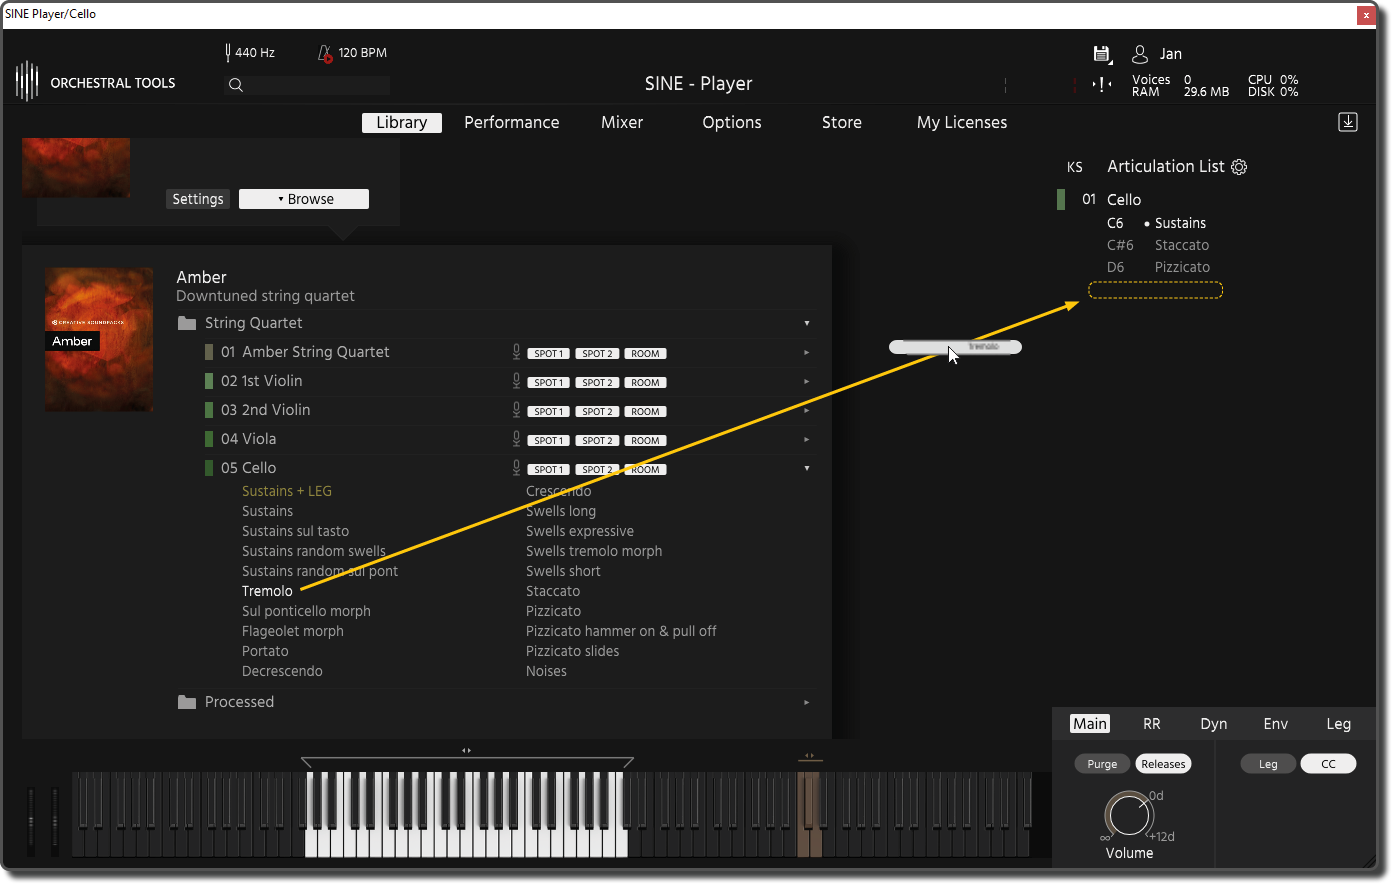Click microphone icon on 01 Amber String Quartet
The image size is (1392, 884).
[x=516, y=352]
